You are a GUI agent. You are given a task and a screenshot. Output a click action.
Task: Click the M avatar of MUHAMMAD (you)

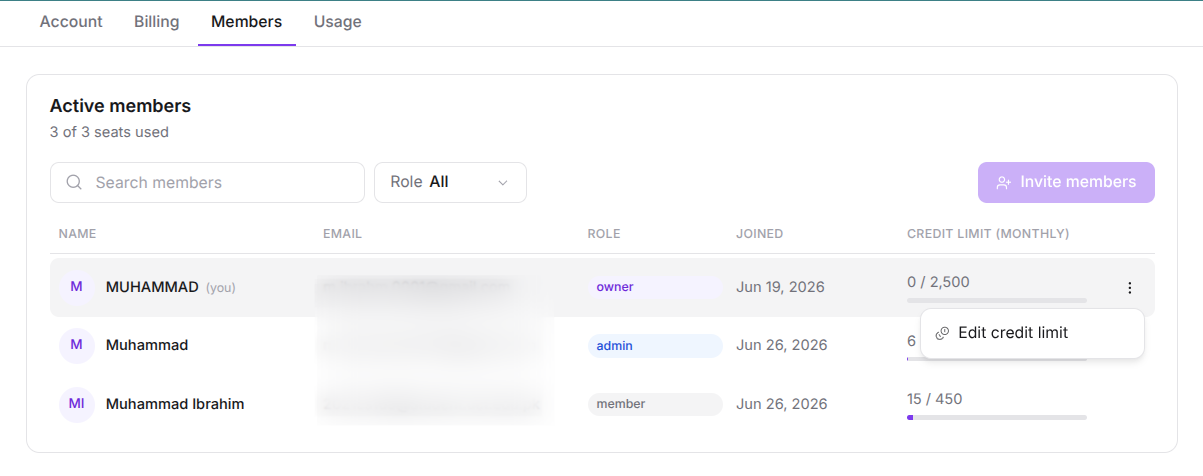coord(76,287)
